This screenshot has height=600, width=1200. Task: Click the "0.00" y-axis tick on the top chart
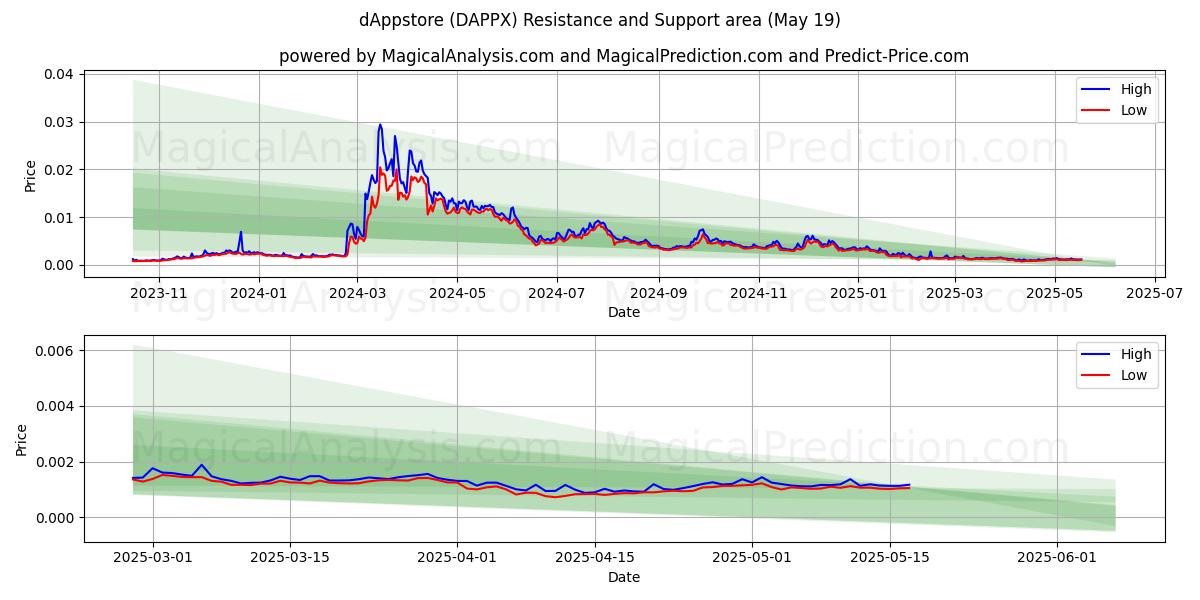point(58,265)
